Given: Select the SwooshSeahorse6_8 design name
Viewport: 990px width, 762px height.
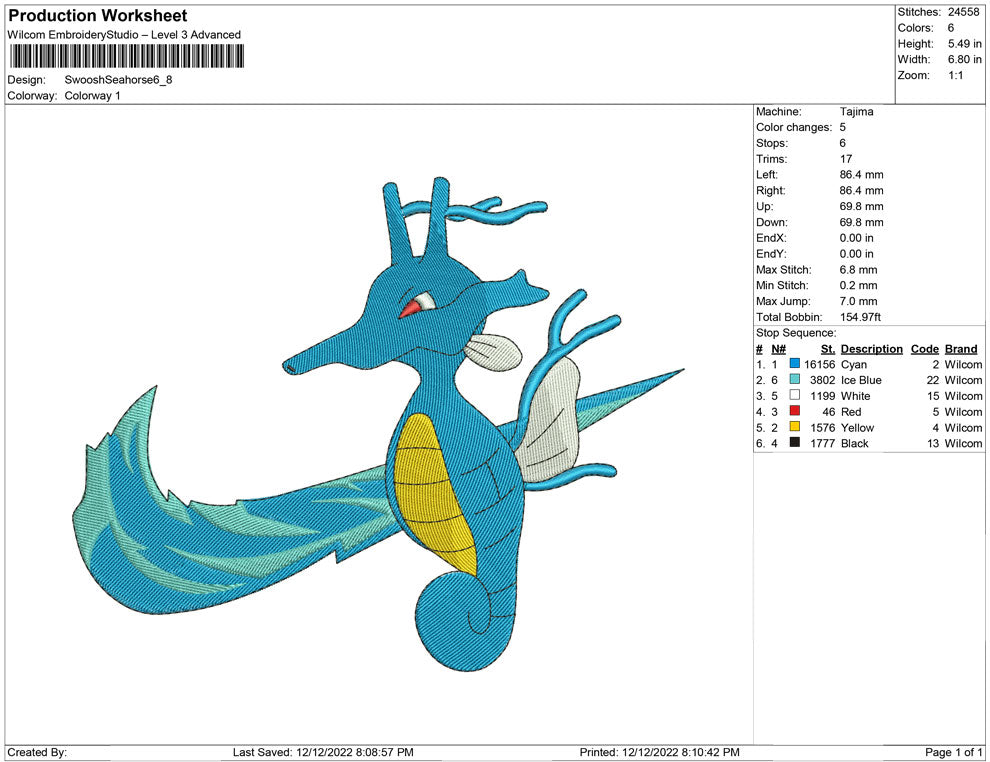Looking at the screenshot, I should [x=118, y=80].
